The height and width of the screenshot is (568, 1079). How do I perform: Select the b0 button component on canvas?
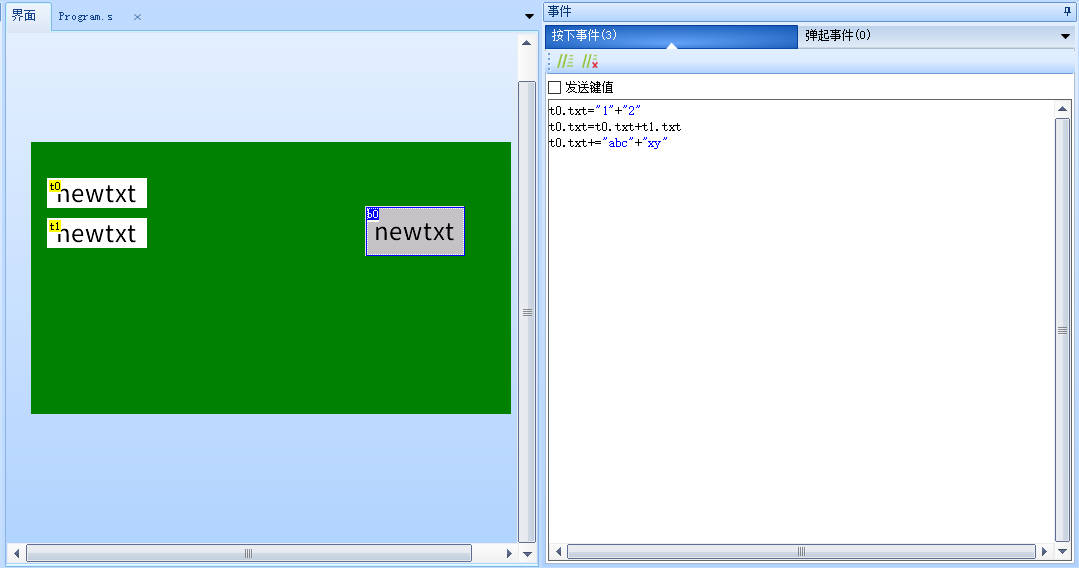pos(415,232)
